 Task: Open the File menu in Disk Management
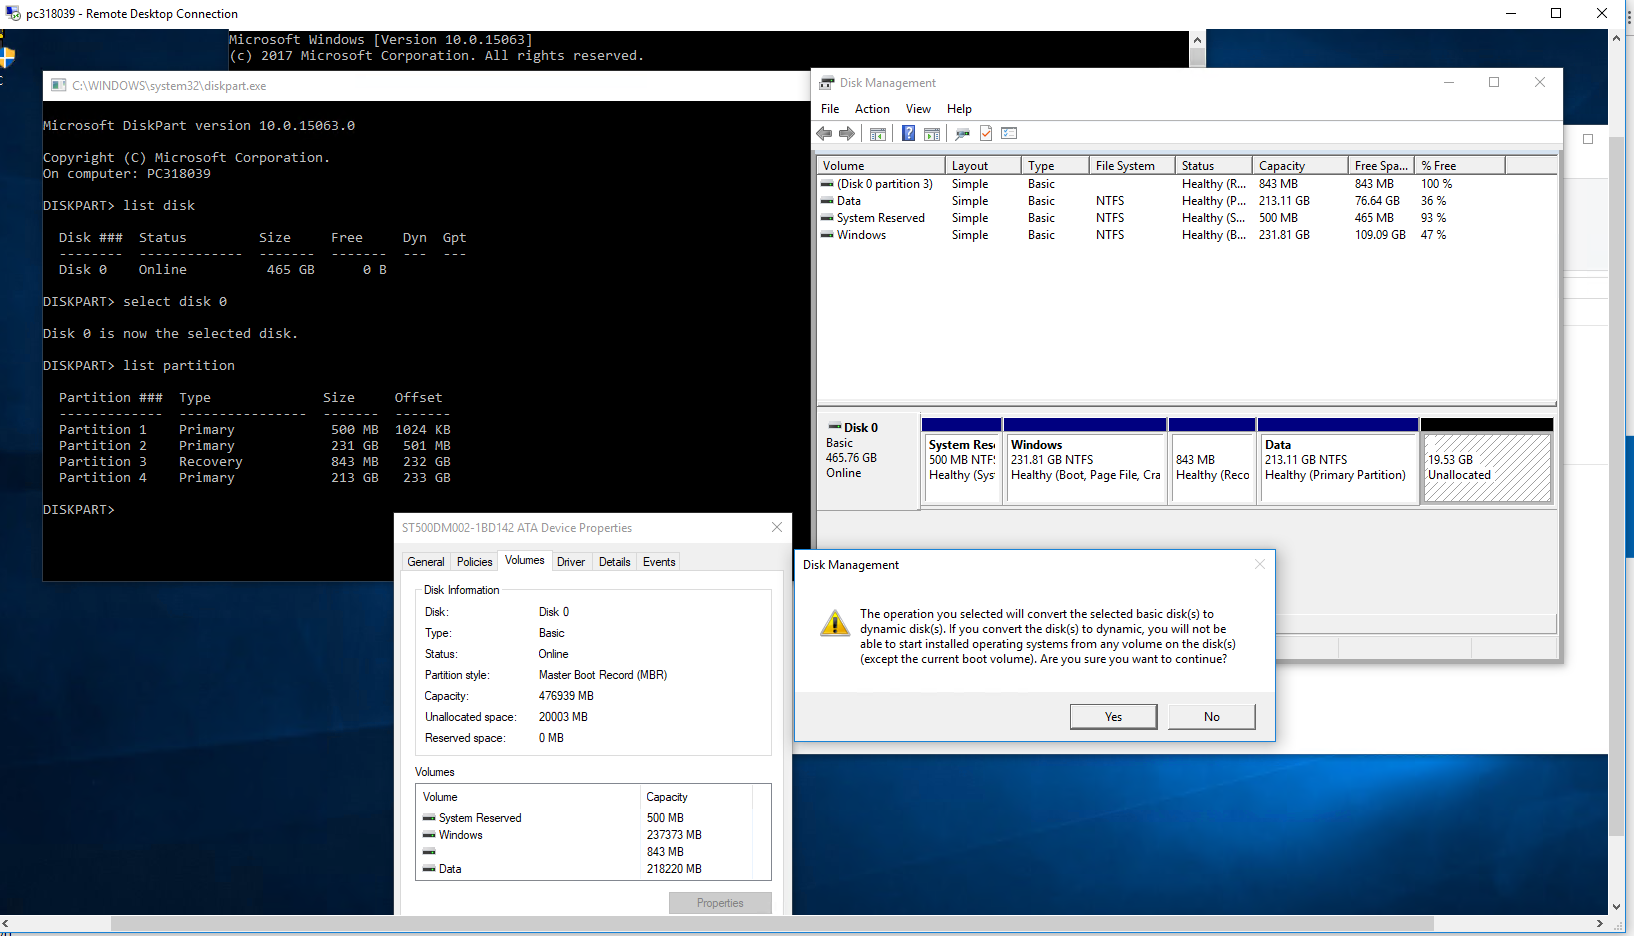[830, 109]
